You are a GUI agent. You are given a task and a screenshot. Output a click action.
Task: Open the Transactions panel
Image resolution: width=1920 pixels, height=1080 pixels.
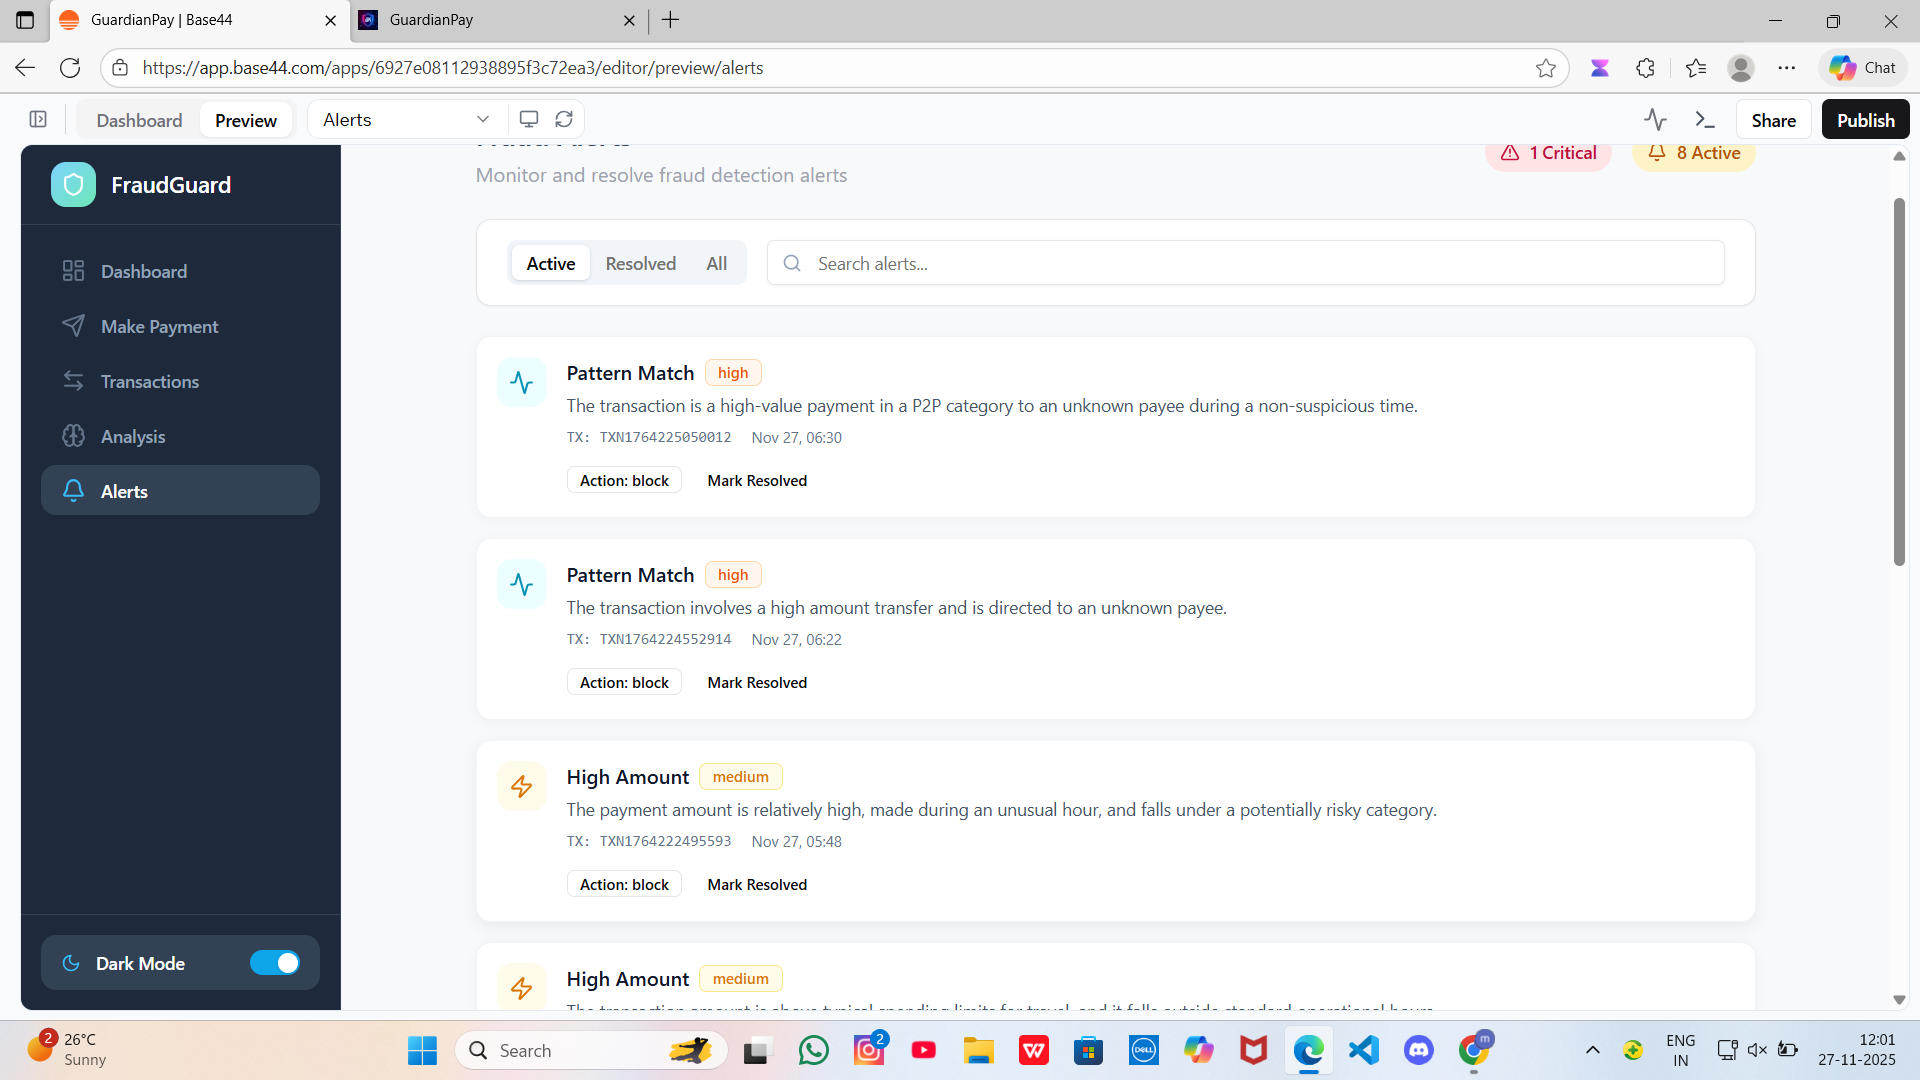pyautogui.click(x=149, y=381)
